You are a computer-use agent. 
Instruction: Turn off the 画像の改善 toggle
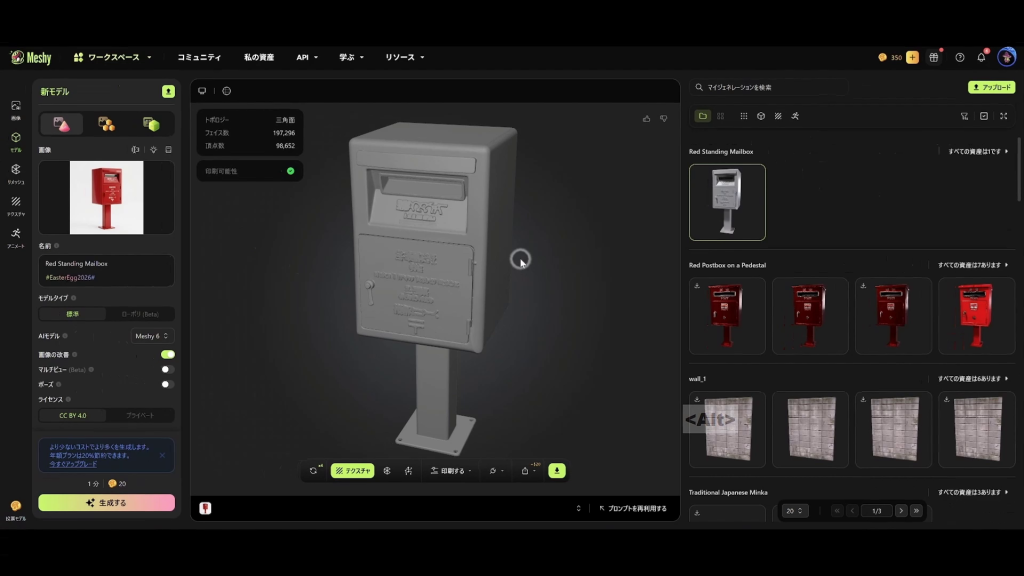click(168, 355)
